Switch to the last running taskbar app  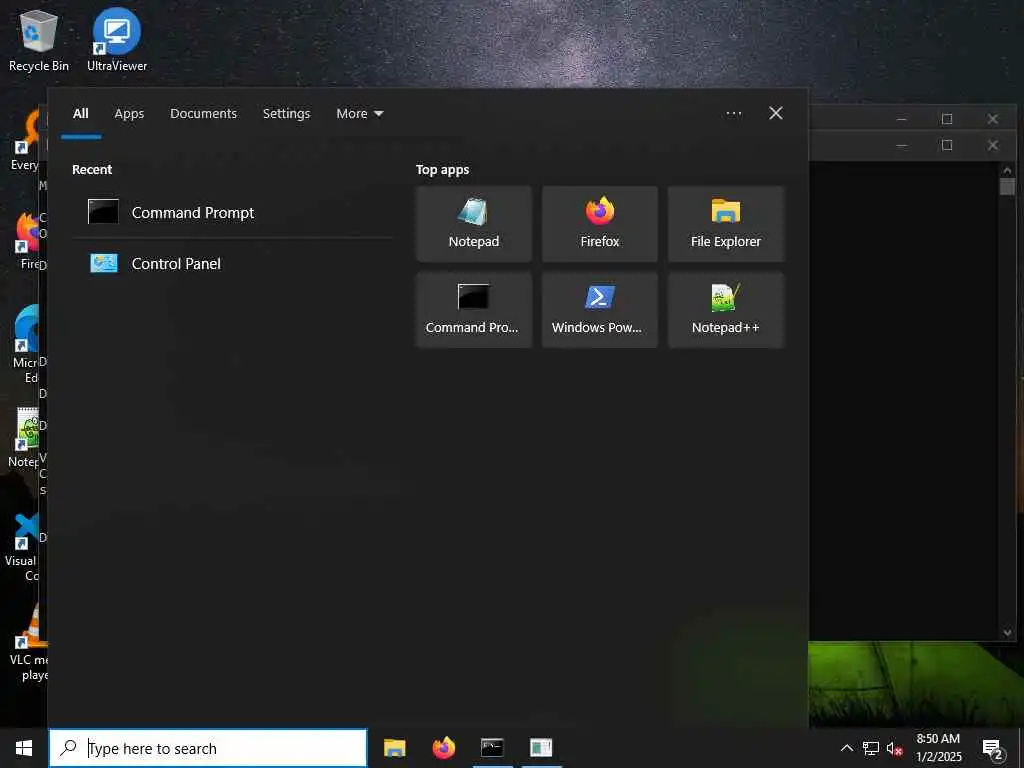[x=541, y=748]
